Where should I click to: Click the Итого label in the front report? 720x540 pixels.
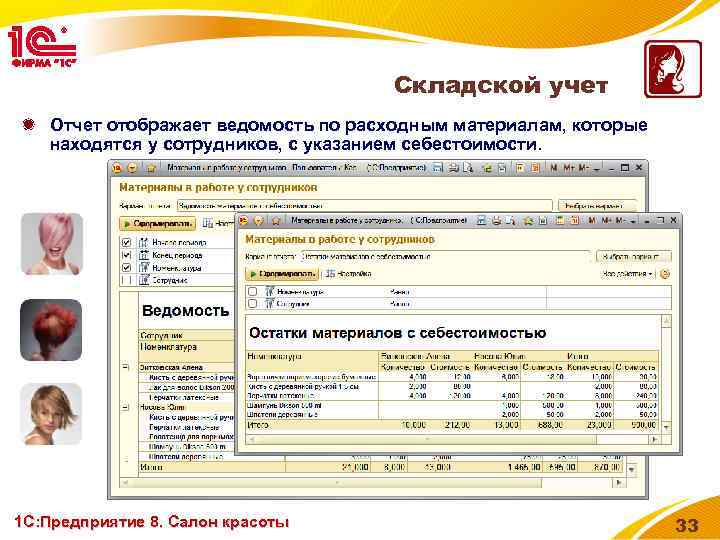point(258,425)
